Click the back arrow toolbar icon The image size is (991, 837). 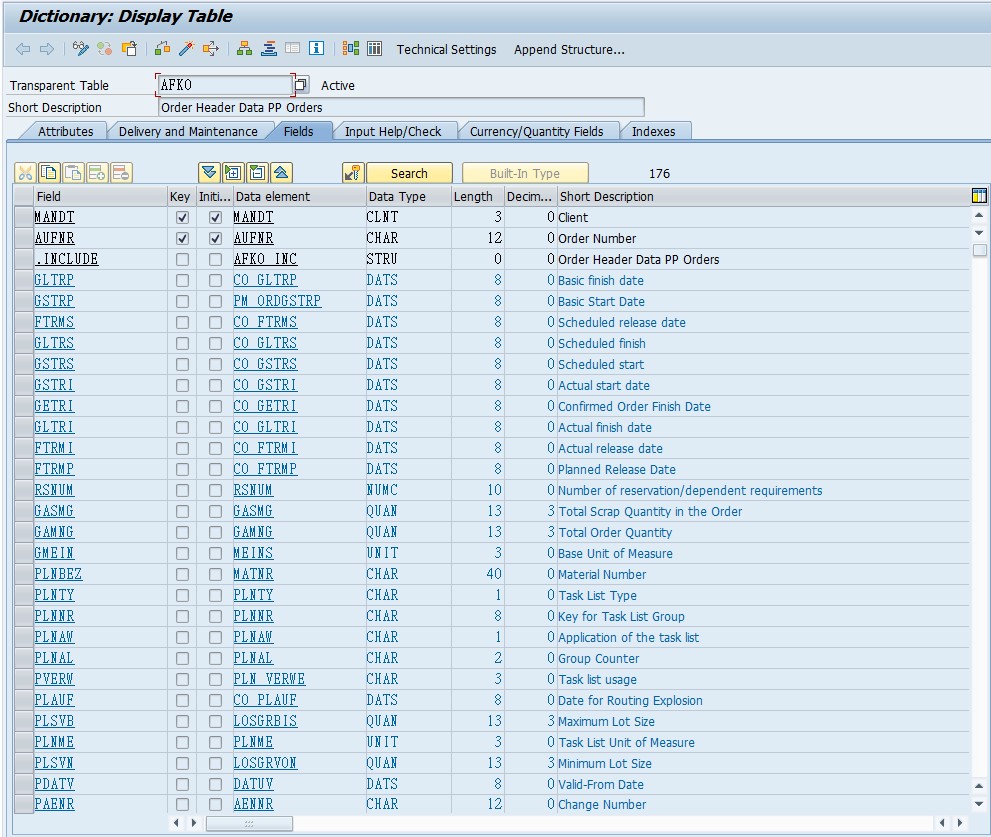coord(23,49)
